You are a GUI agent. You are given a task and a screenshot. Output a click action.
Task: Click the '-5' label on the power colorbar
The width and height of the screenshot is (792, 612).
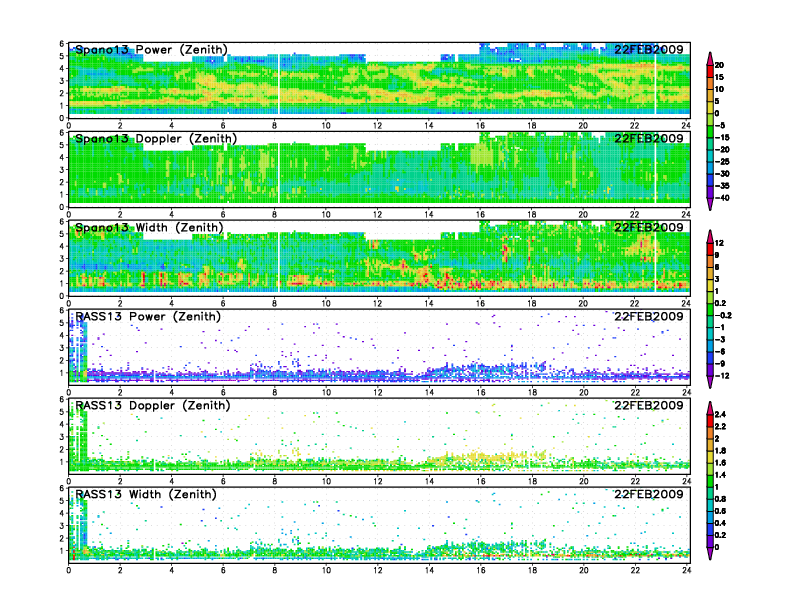(720, 125)
